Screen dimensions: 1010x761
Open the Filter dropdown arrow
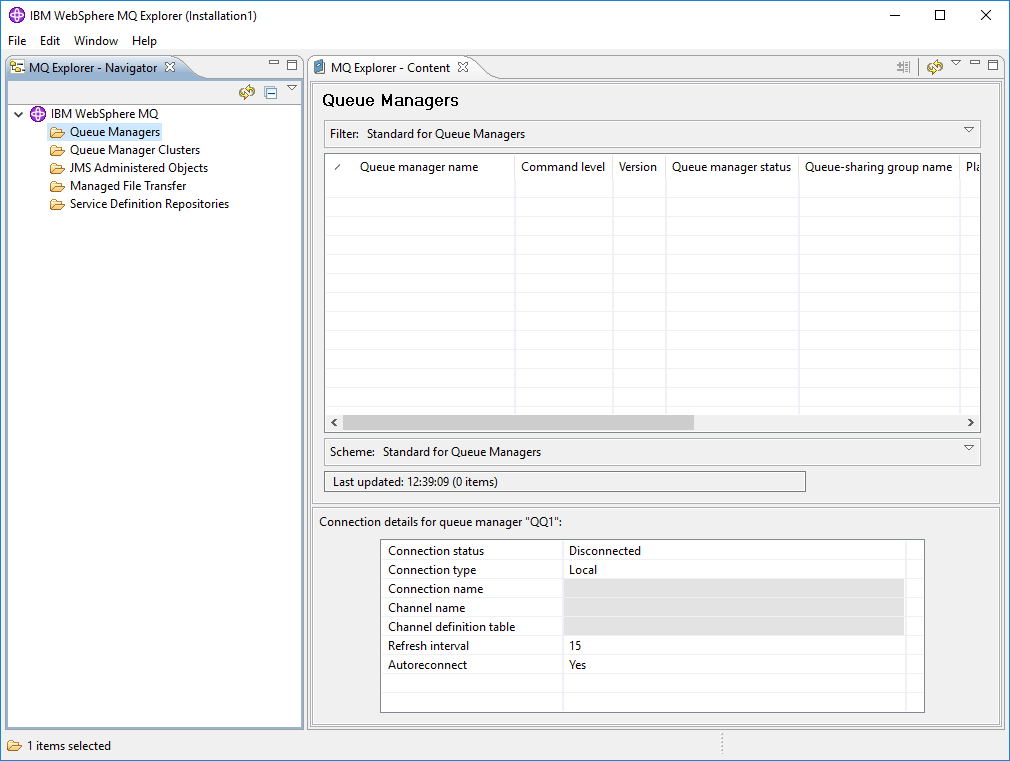(x=968, y=130)
